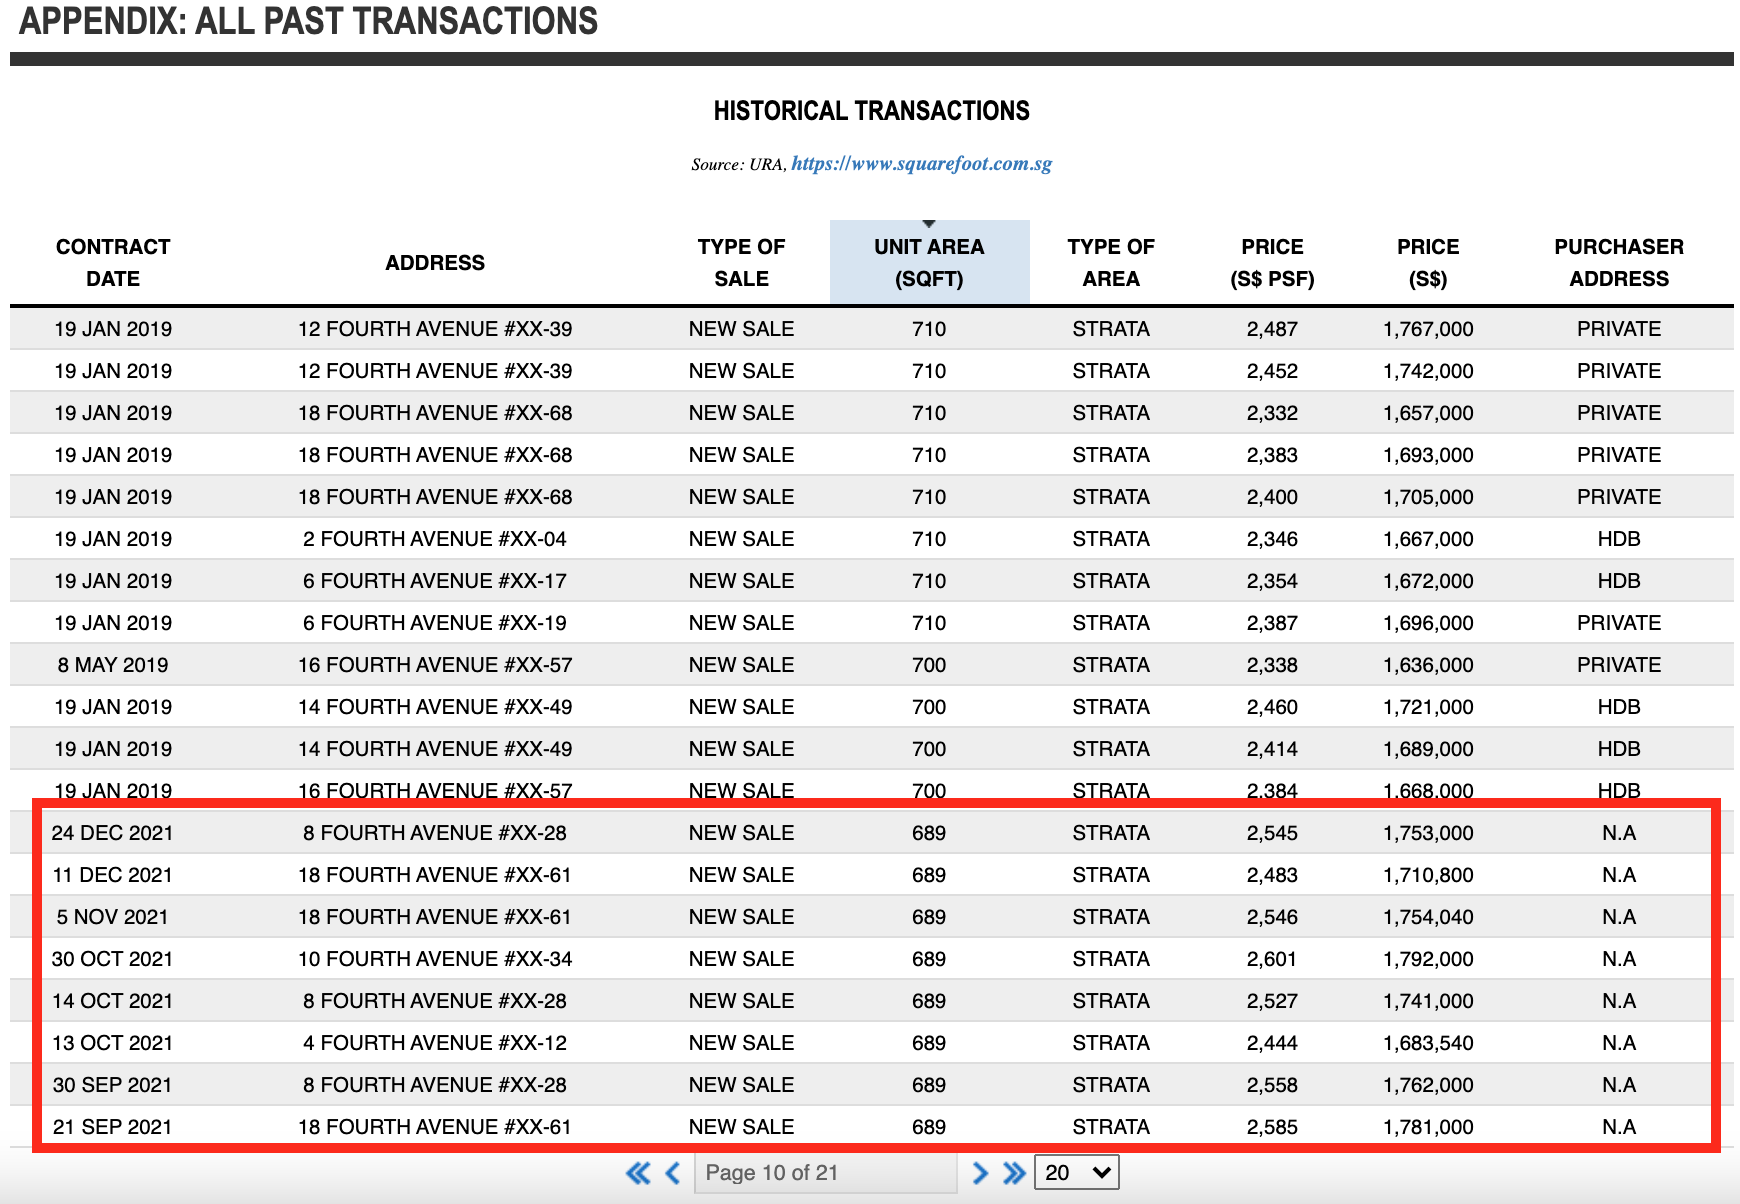
Task: Sort by Type of Sale column header
Action: tap(741, 263)
